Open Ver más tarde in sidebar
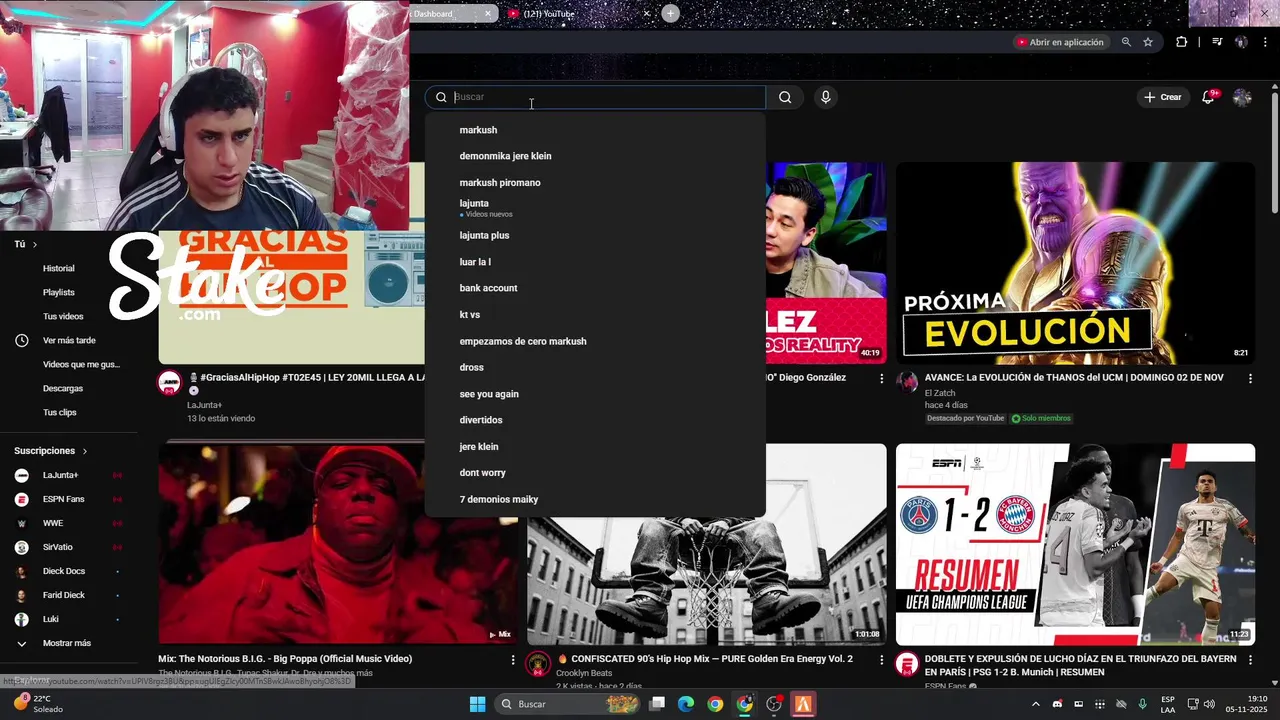 click(x=68, y=340)
